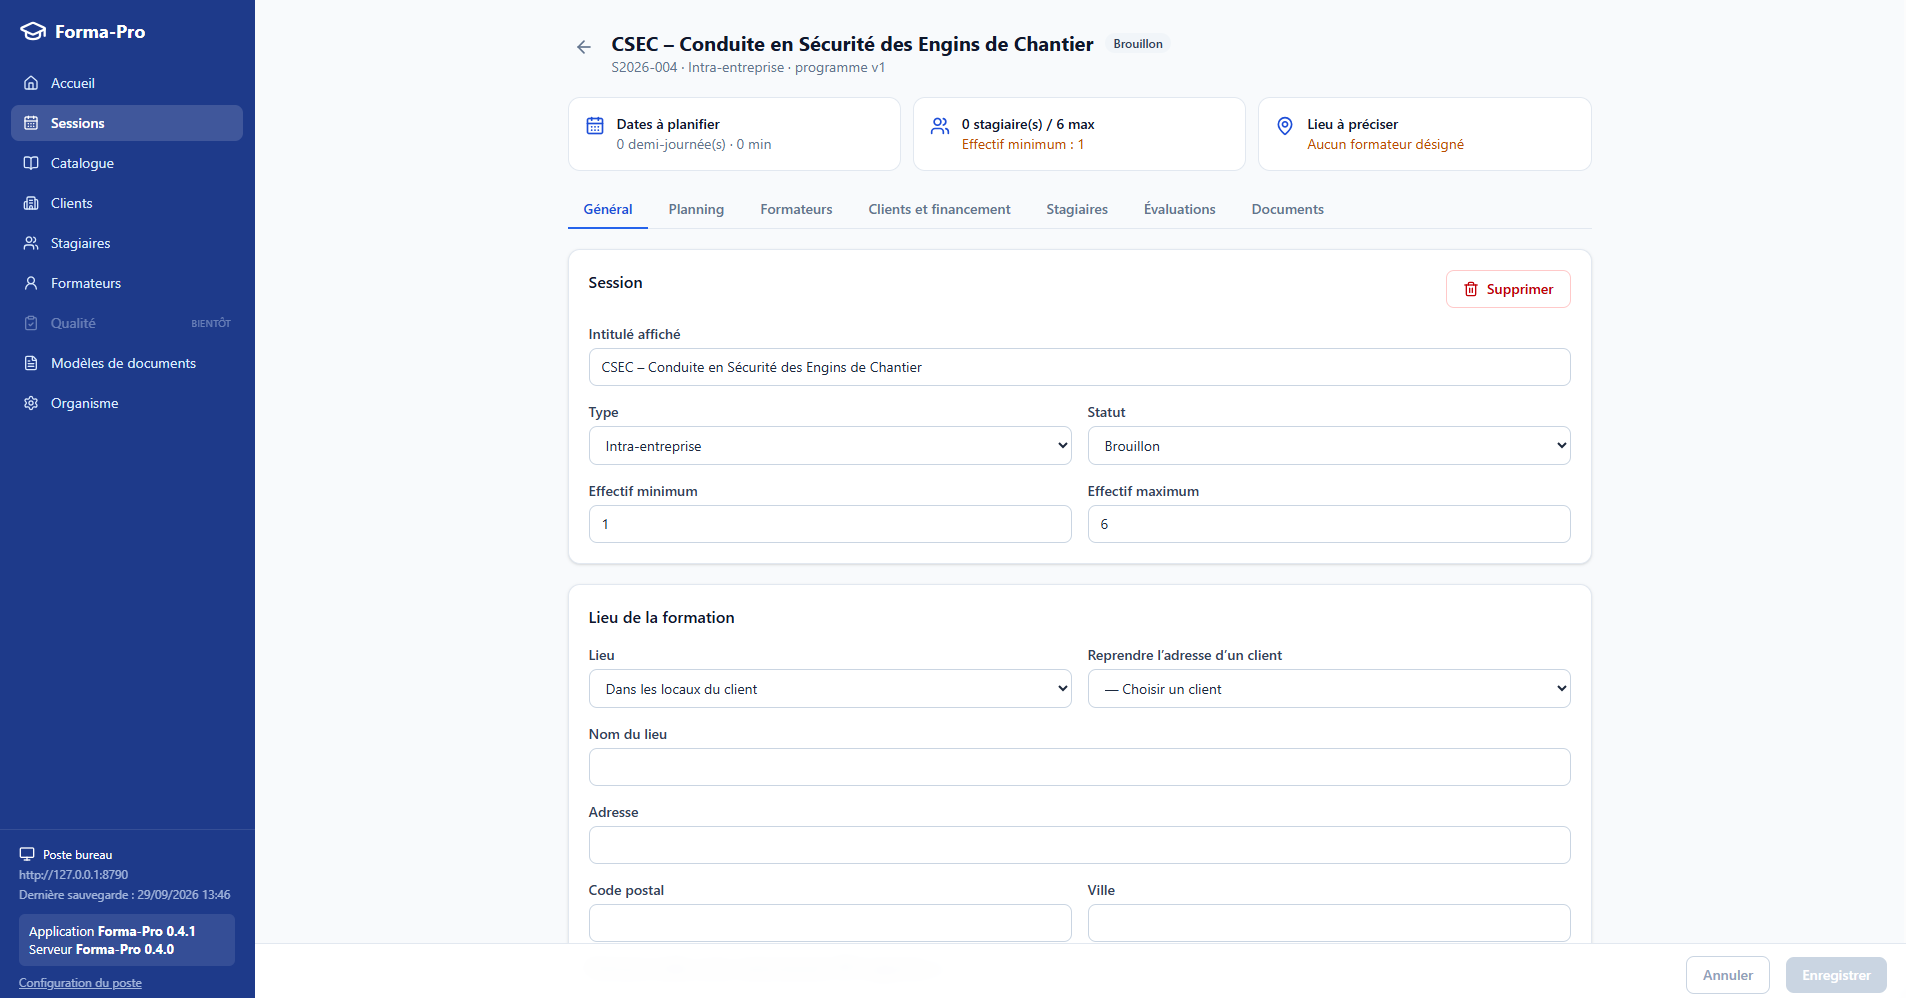Image resolution: width=1906 pixels, height=998 pixels.
Task: Click the Ville input field
Action: pos(1329,923)
